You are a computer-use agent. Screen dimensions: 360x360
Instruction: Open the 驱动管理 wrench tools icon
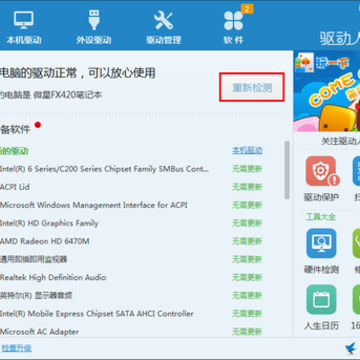point(163,28)
